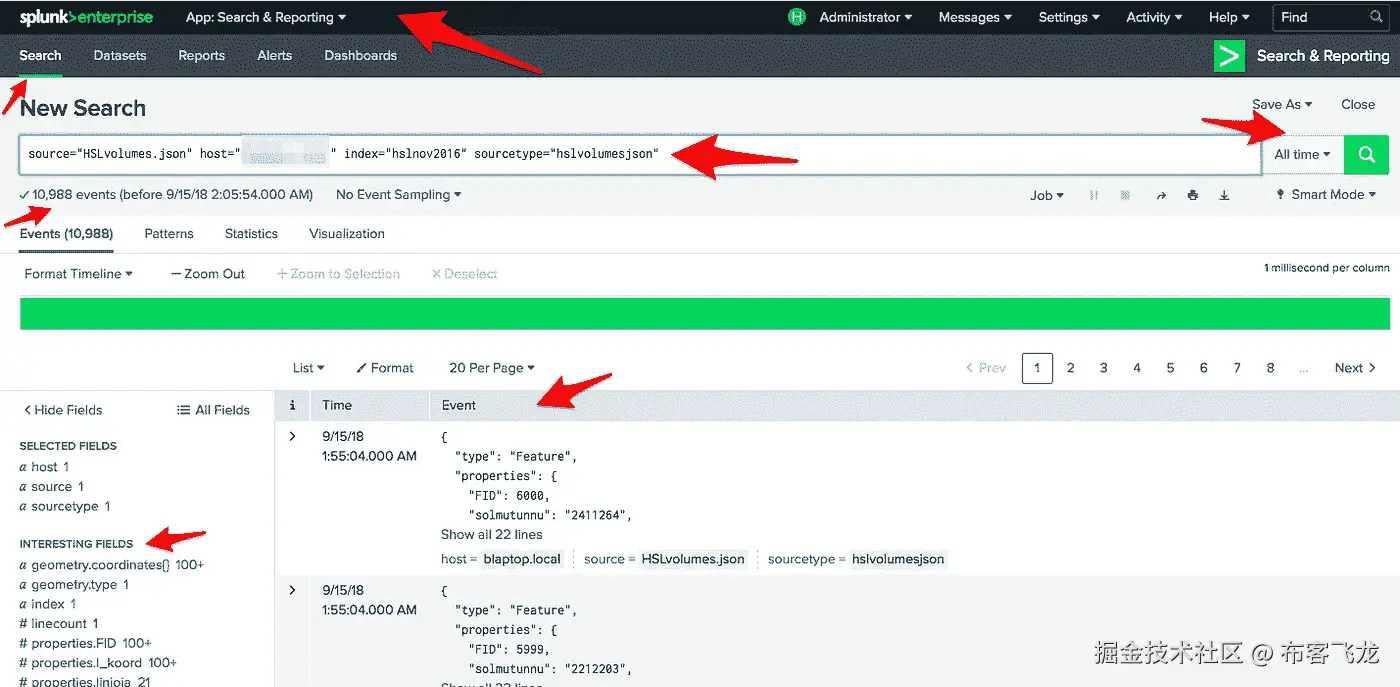Switch to the Visualization tab

(x=347, y=233)
